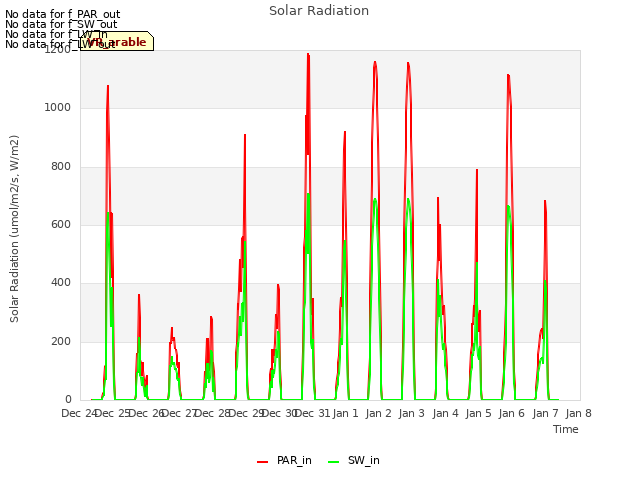Click the Jan 1 x-axis tick label
This screenshot has height=480, width=640.
(345, 413)
